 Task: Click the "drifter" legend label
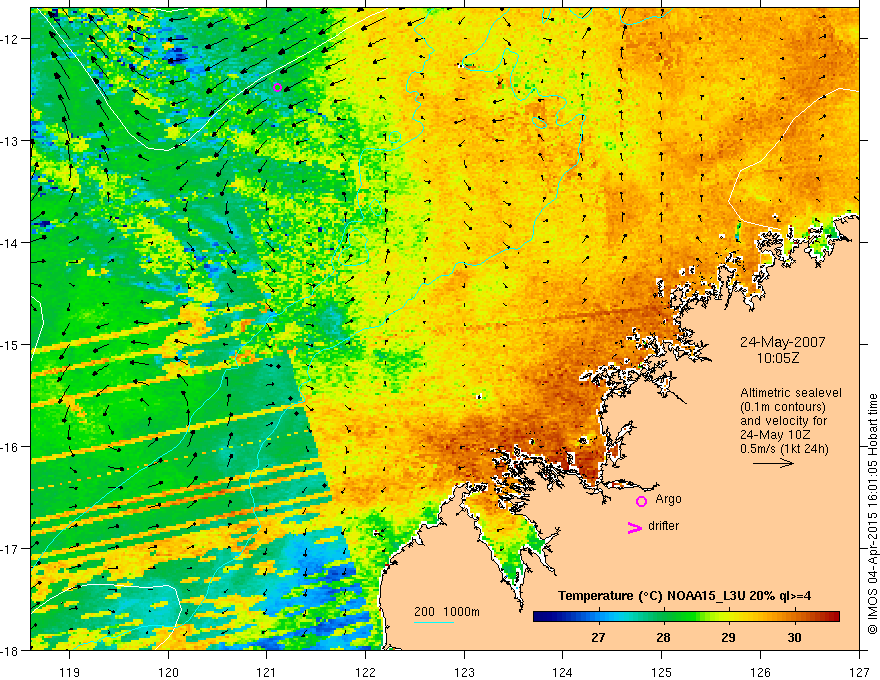pos(663,526)
